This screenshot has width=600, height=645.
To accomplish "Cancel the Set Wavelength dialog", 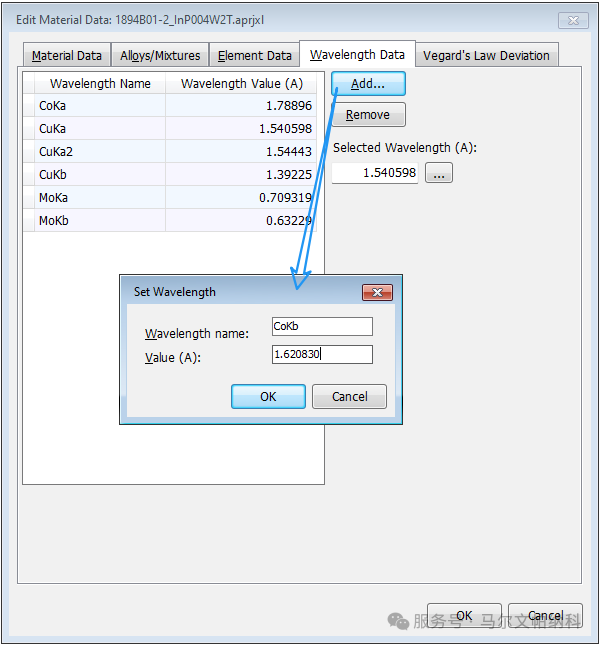I will coord(349,397).
